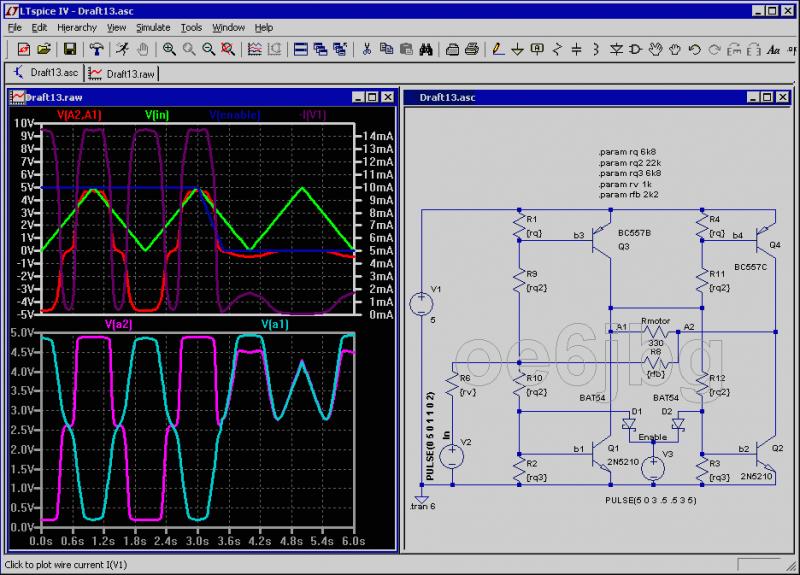This screenshot has width=800, height=575.
Task: Open the Simulate menu
Action: [153, 28]
